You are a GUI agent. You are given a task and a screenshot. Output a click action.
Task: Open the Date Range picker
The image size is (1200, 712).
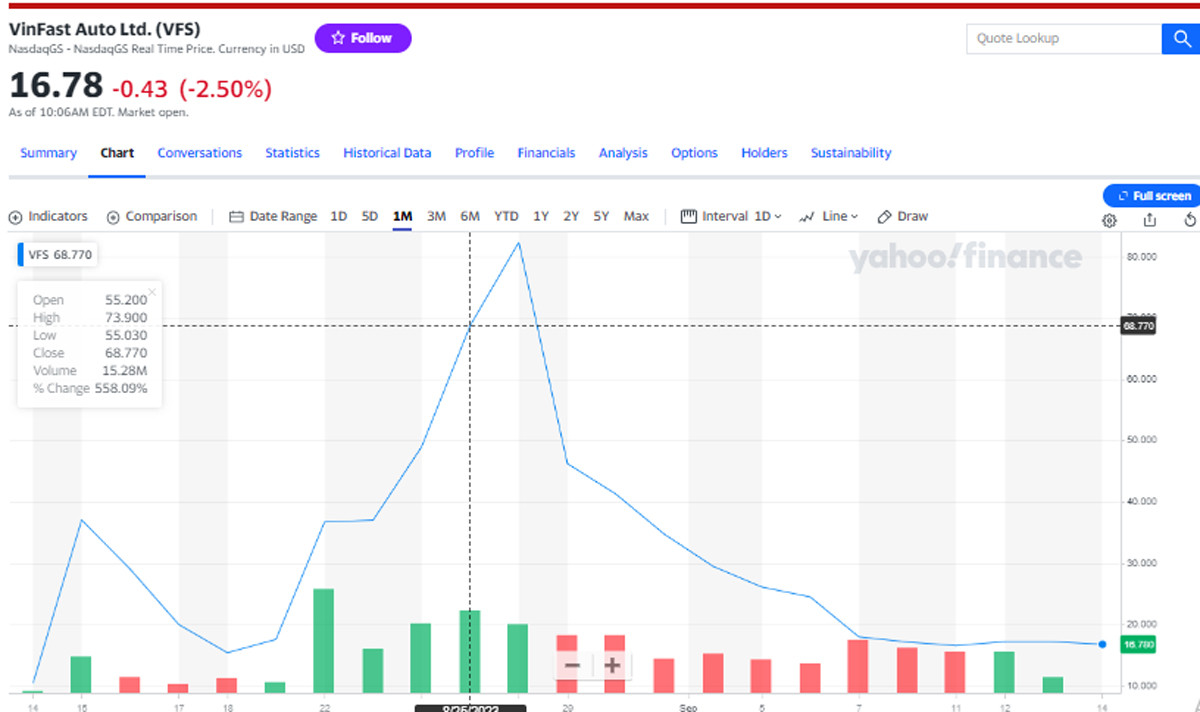pos(273,216)
